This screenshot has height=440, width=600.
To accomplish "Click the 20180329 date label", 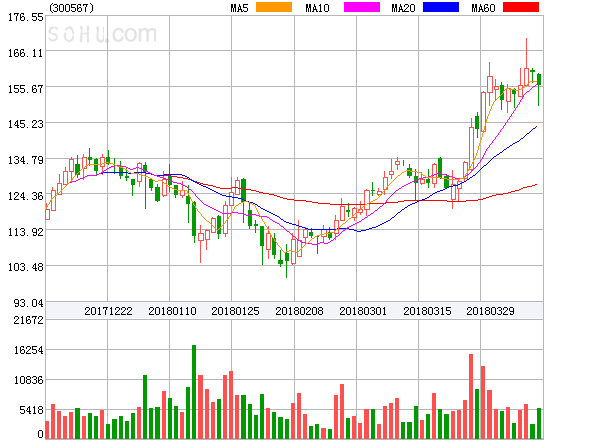I will tap(490, 311).
